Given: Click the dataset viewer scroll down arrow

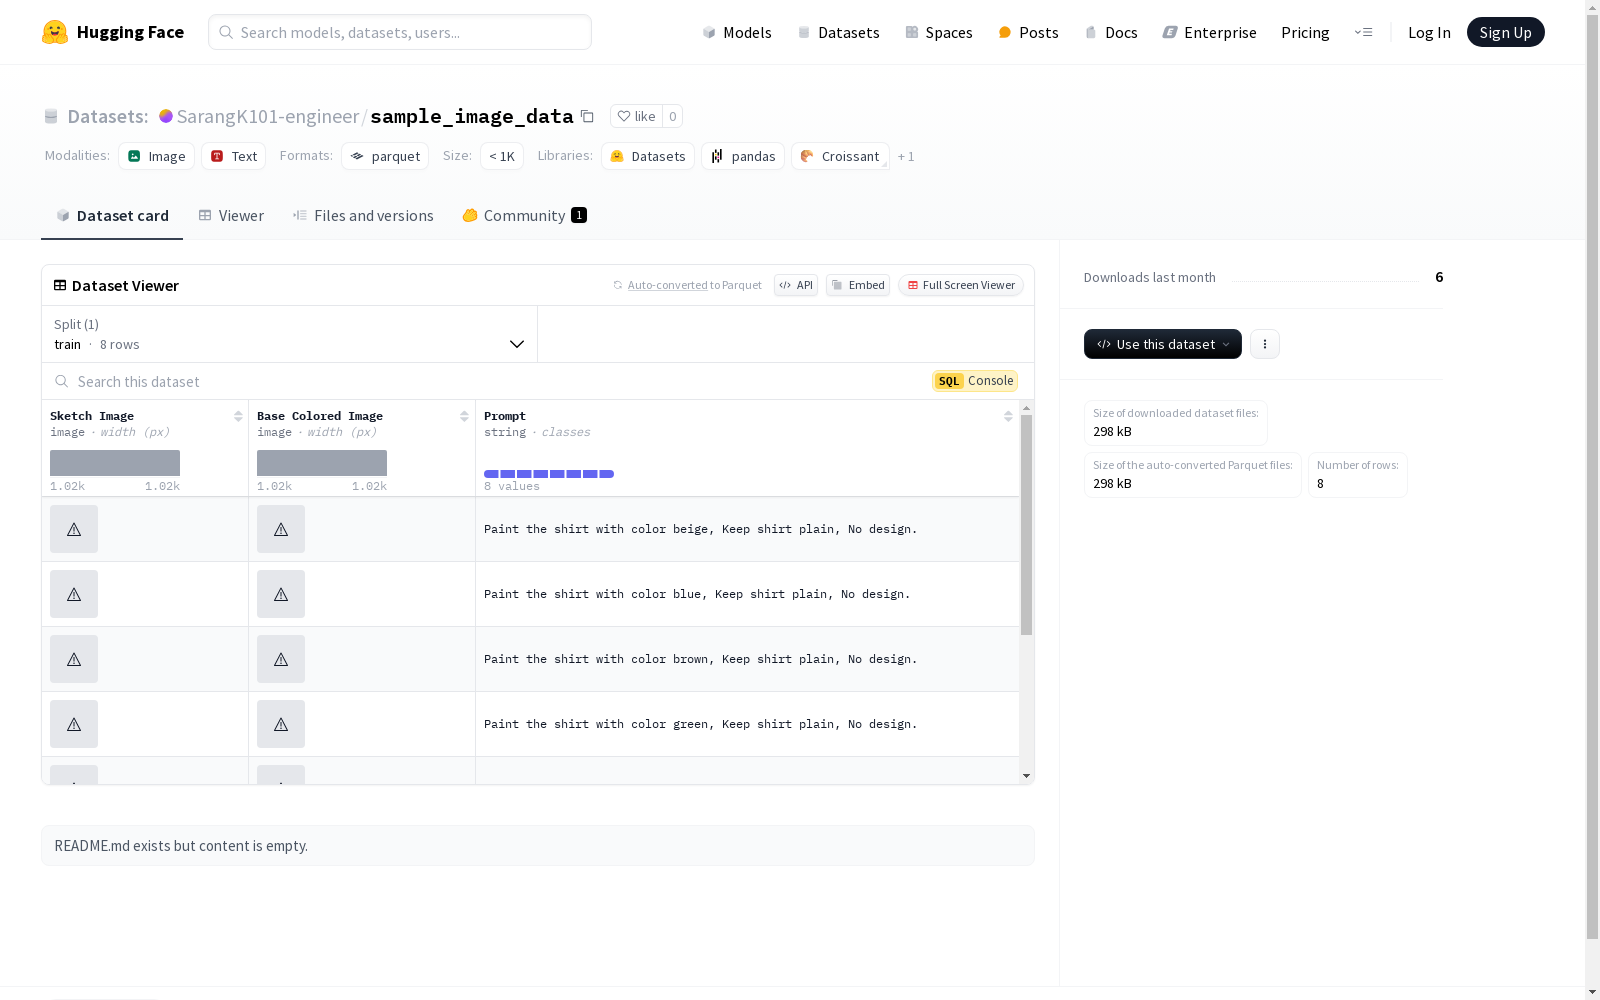Looking at the screenshot, I should click(x=1026, y=776).
